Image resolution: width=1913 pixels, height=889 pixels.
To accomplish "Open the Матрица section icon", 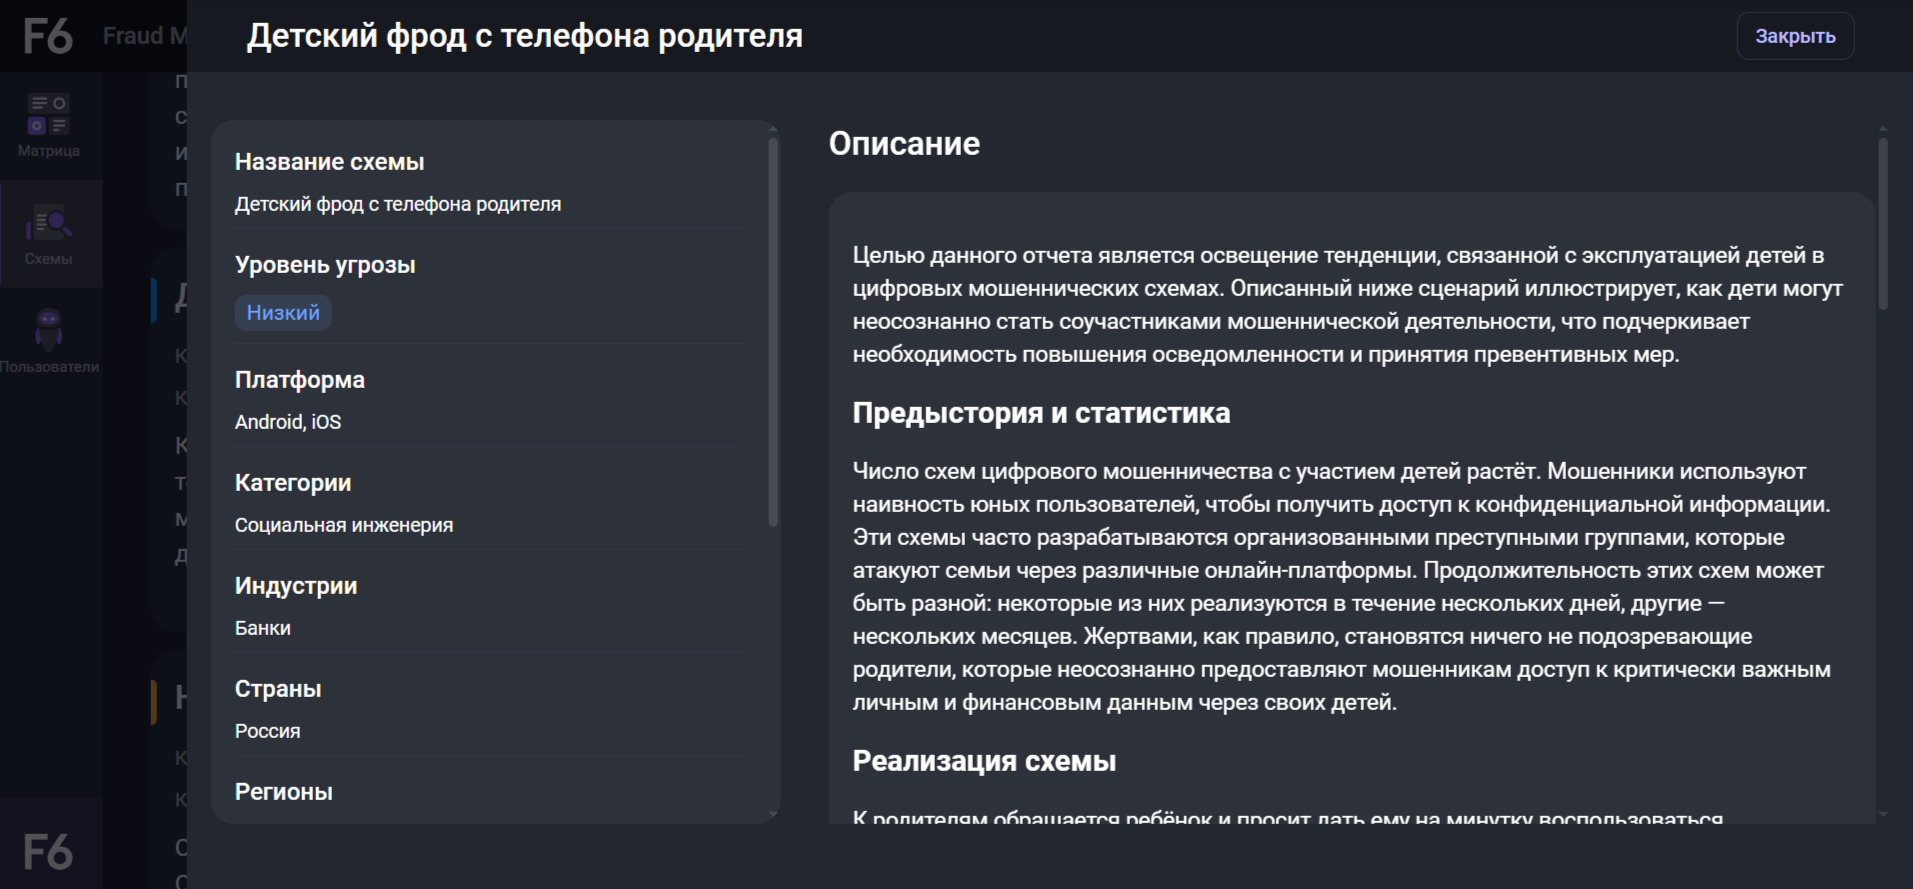I will coord(48,114).
